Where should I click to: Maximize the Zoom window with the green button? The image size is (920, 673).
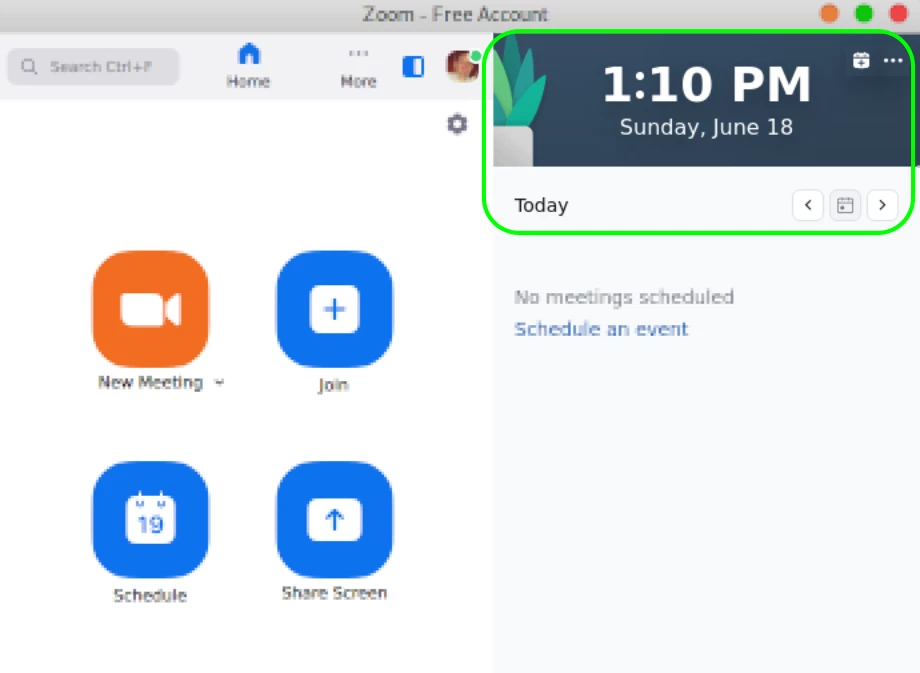(x=864, y=13)
